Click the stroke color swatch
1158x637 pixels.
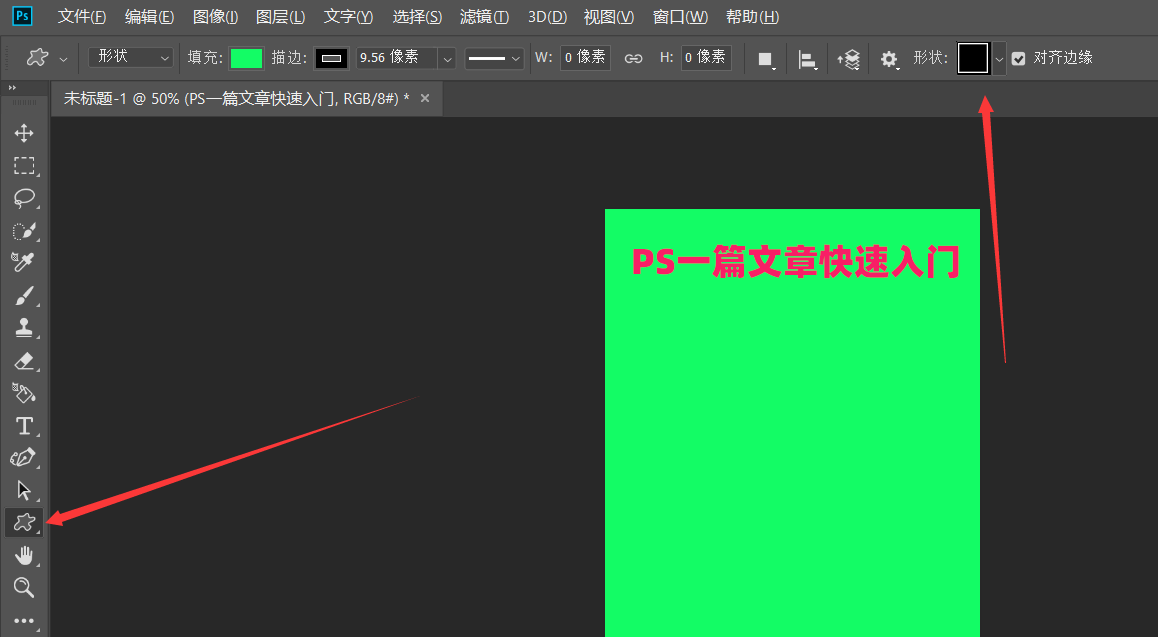point(331,58)
